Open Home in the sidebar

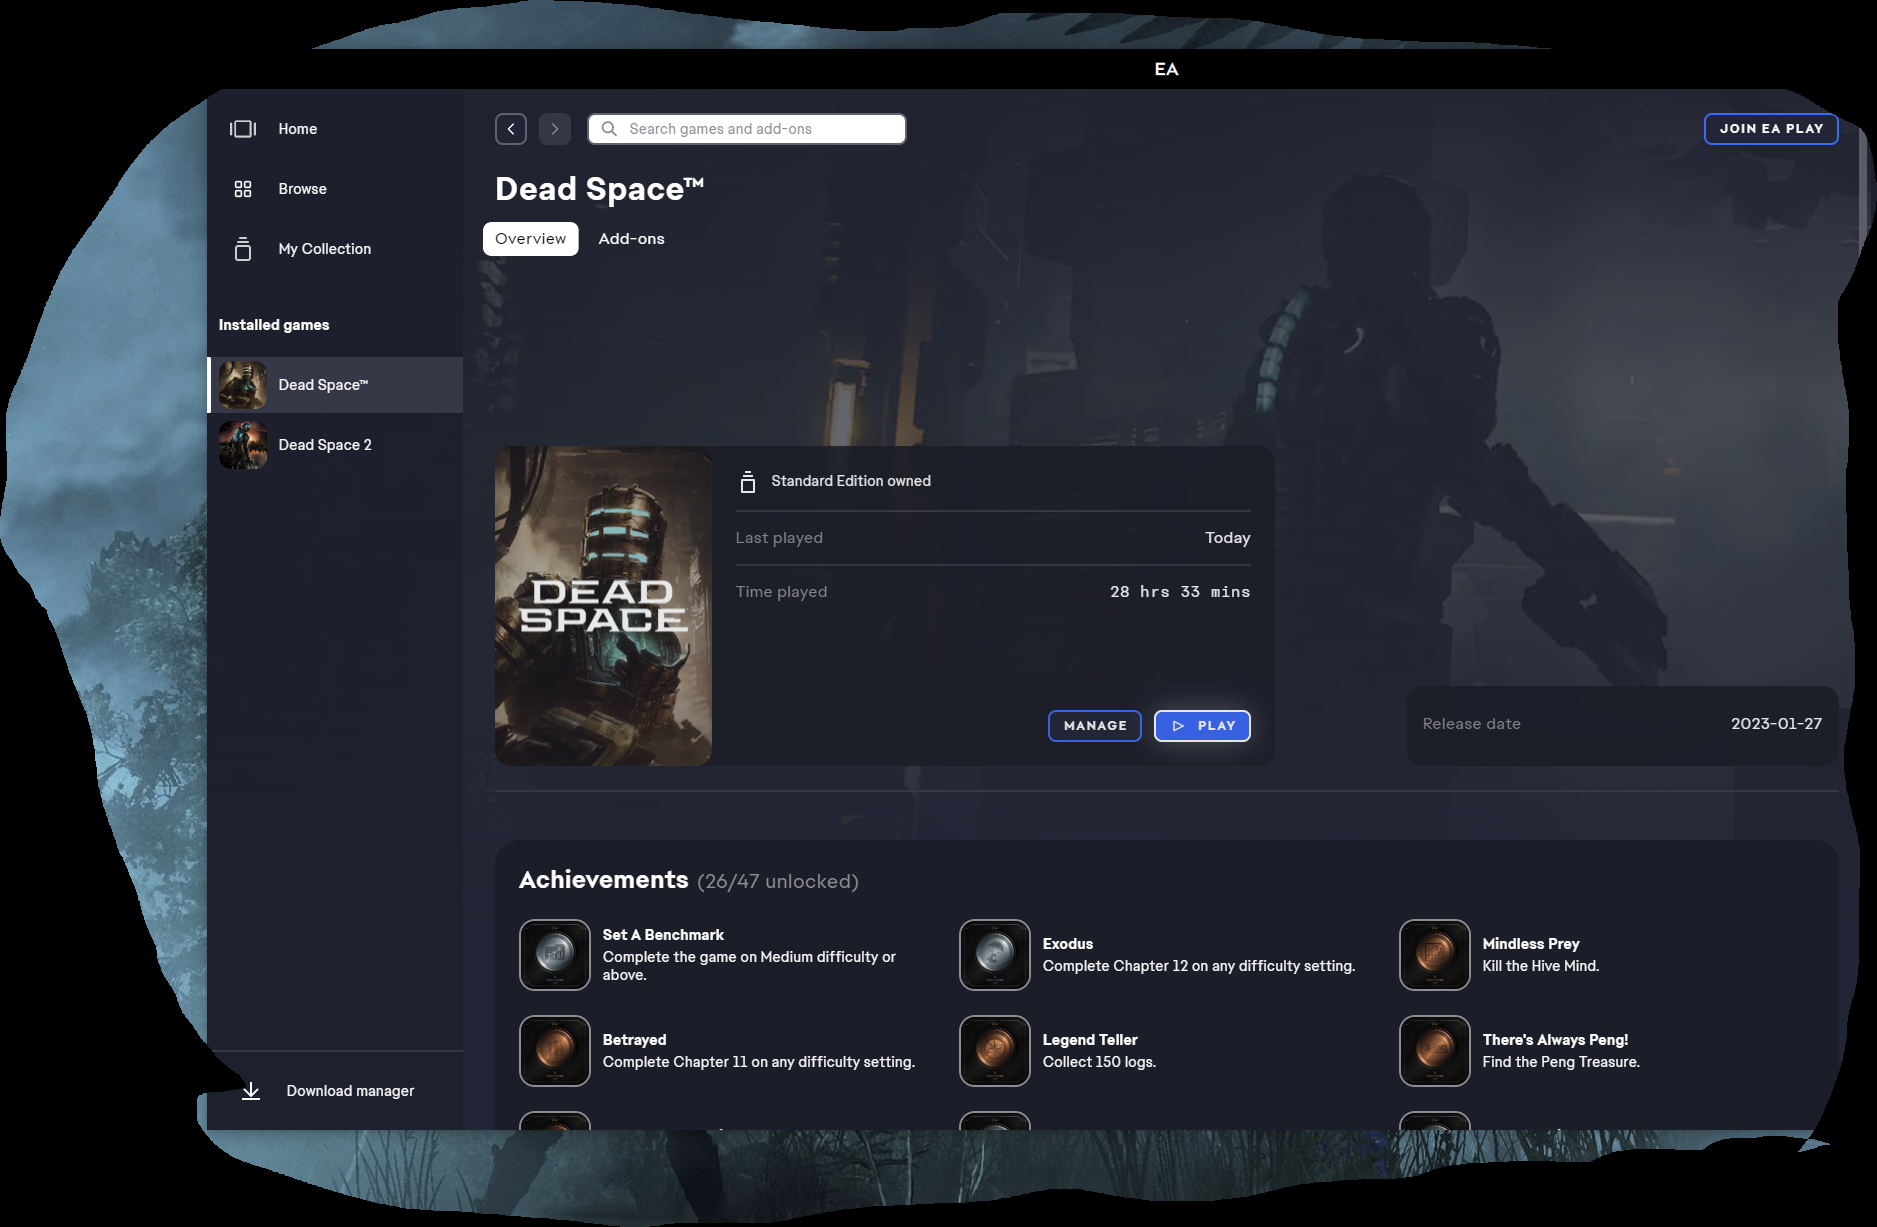(x=335, y=129)
